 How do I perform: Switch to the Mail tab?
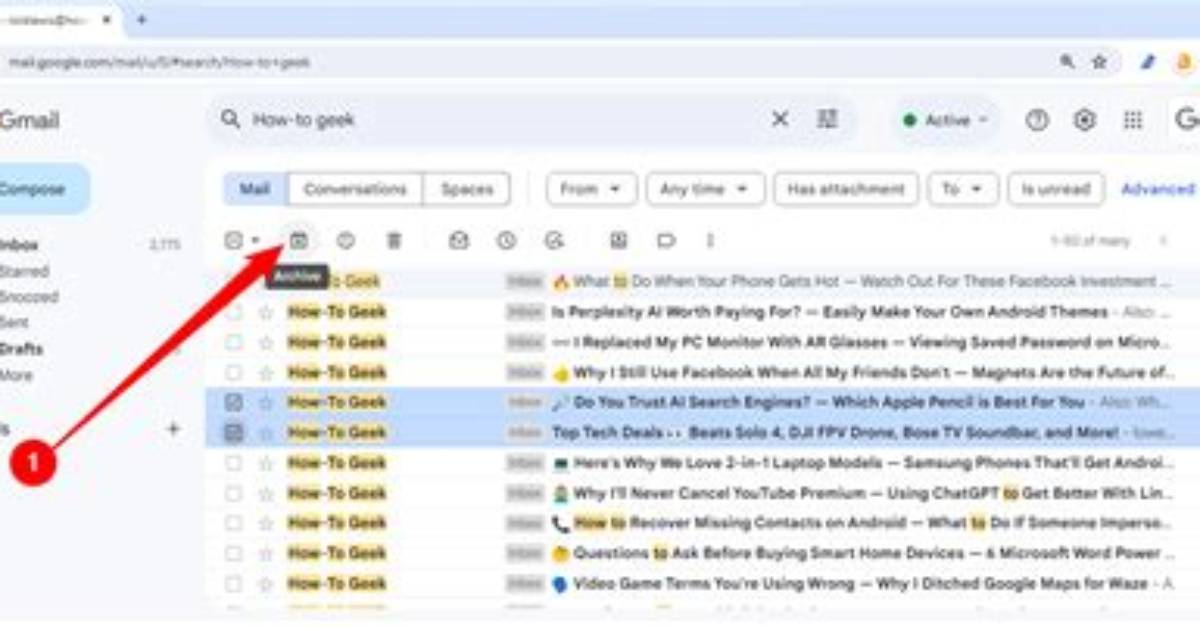pos(255,188)
